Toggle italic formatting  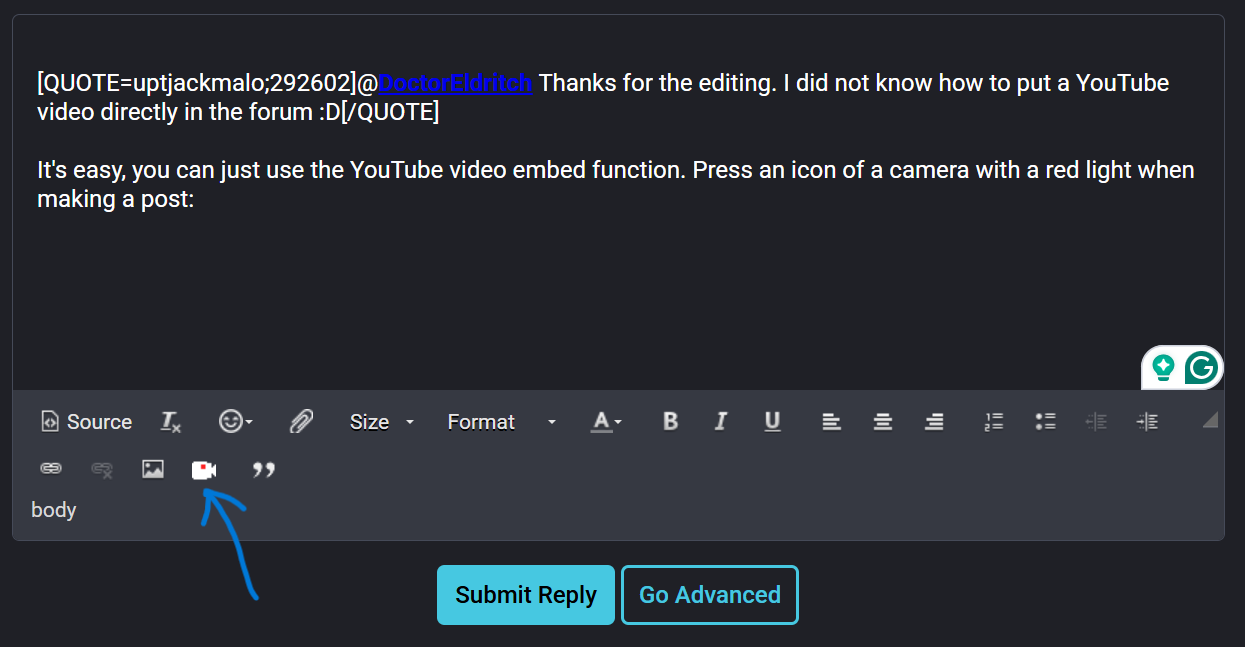pos(721,422)
